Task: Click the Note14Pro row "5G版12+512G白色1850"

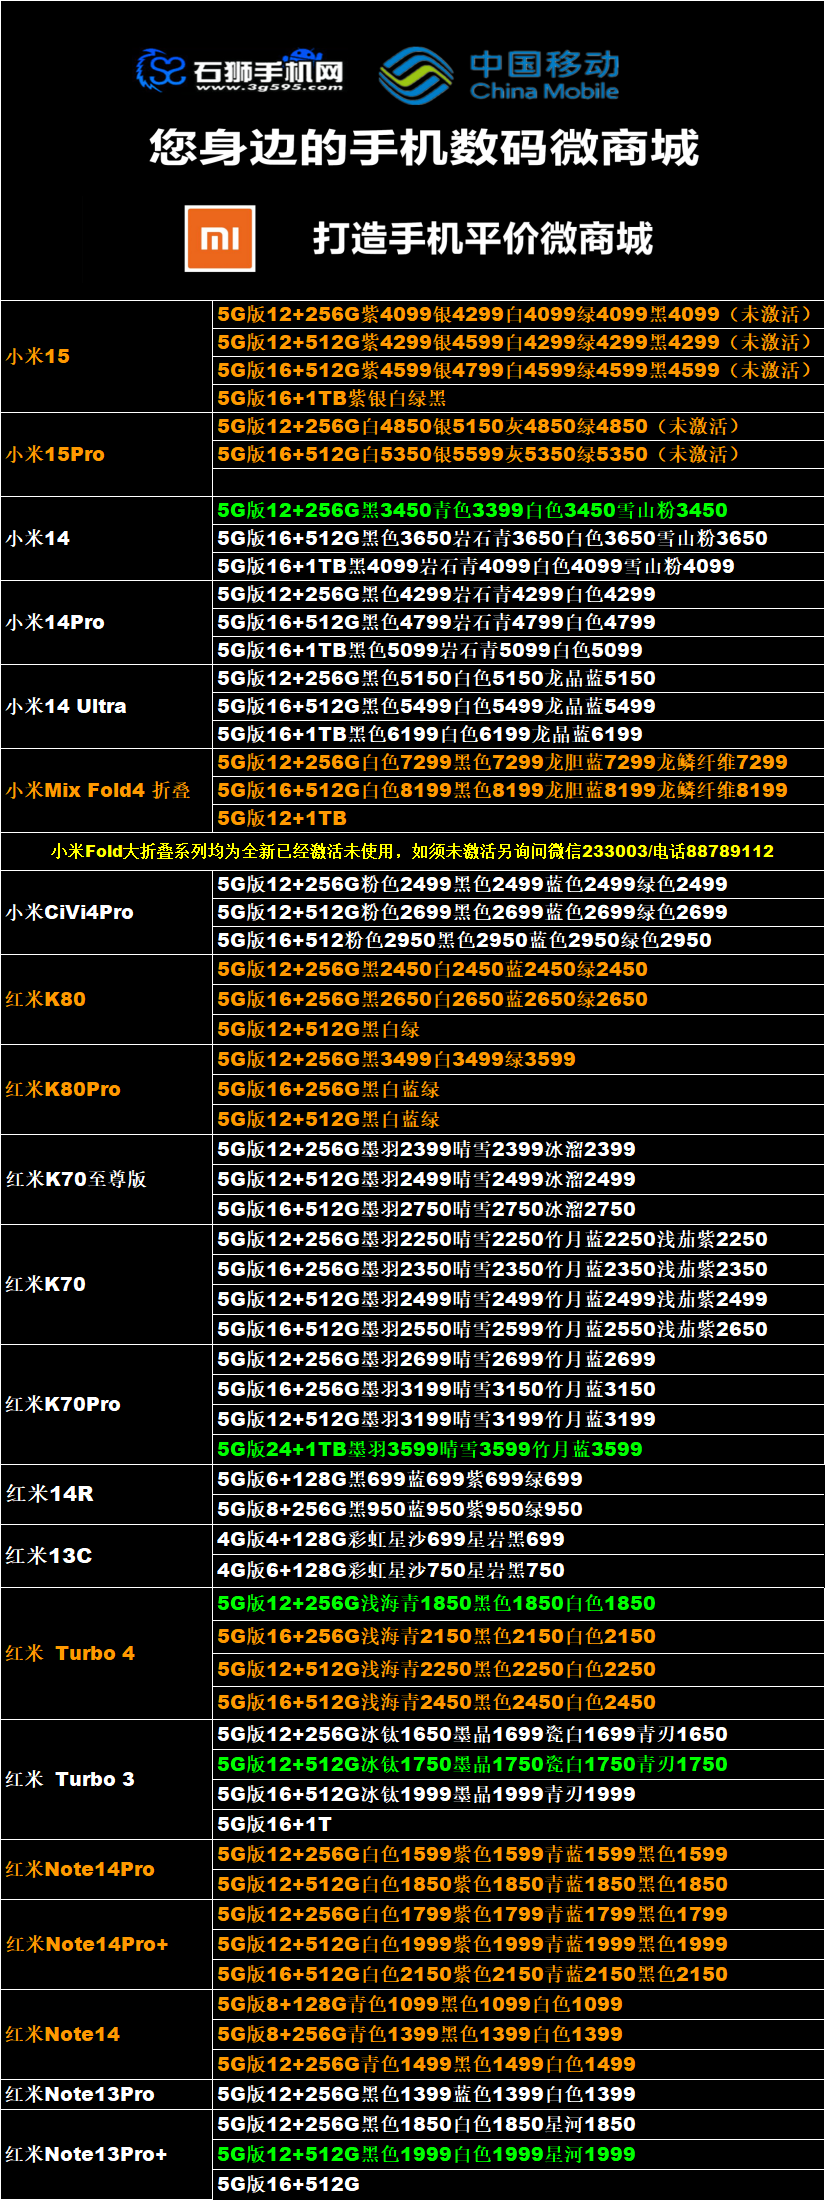Action: tap(518, 1884)
